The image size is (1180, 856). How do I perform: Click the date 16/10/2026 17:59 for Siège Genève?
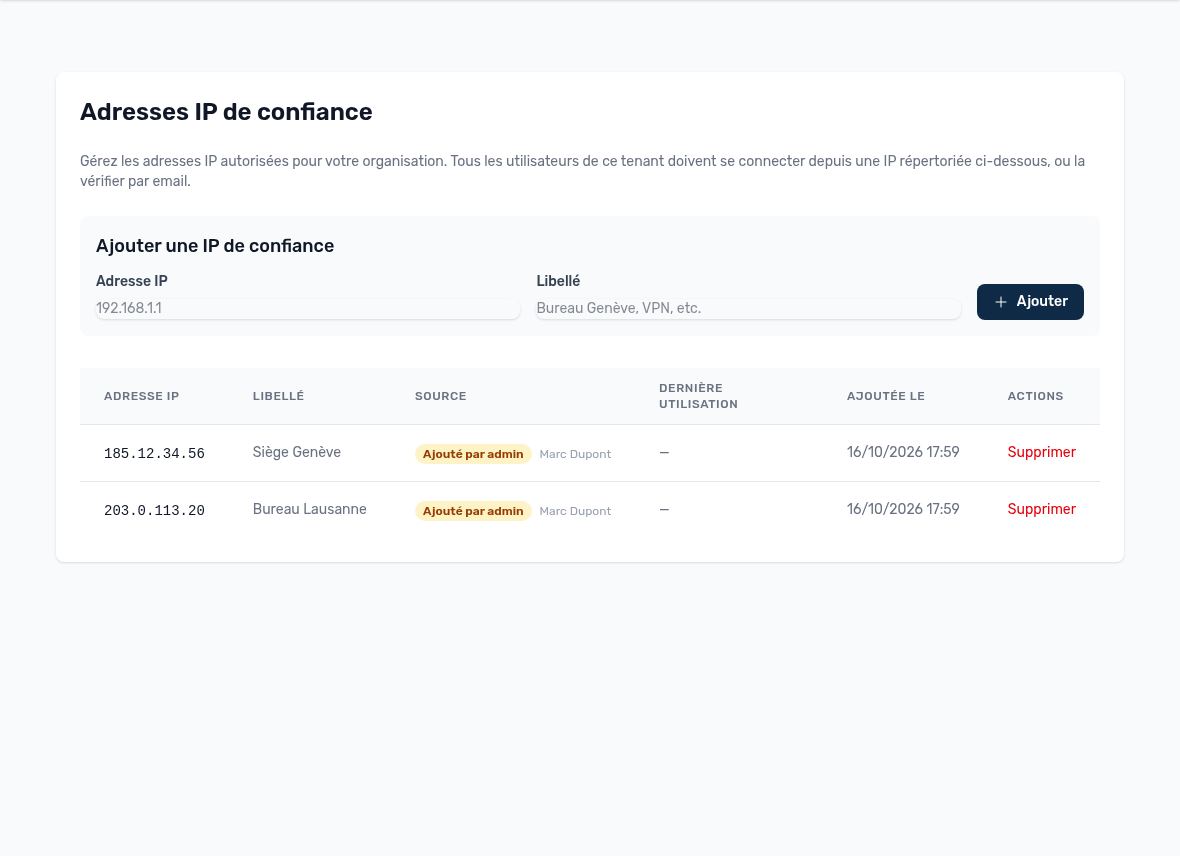(902, 452)
